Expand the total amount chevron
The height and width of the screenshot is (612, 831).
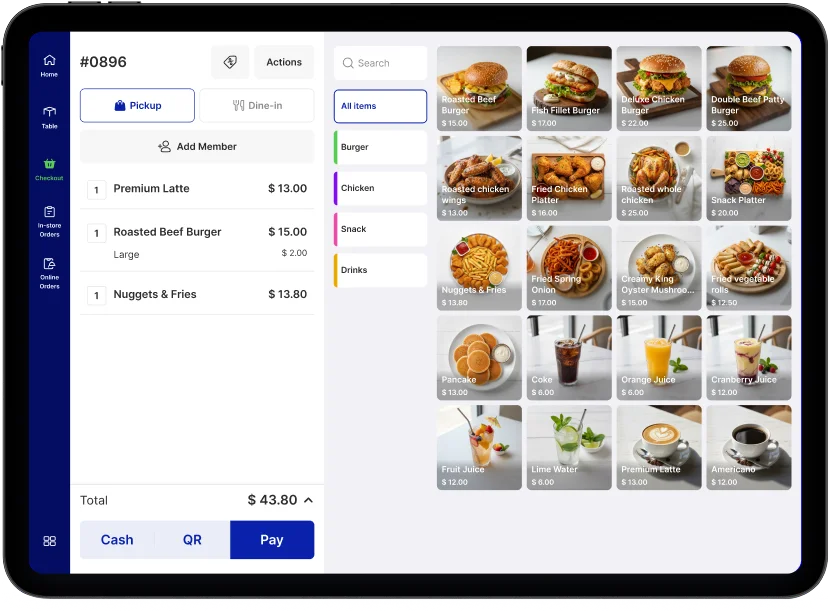(x=309, y=500)
